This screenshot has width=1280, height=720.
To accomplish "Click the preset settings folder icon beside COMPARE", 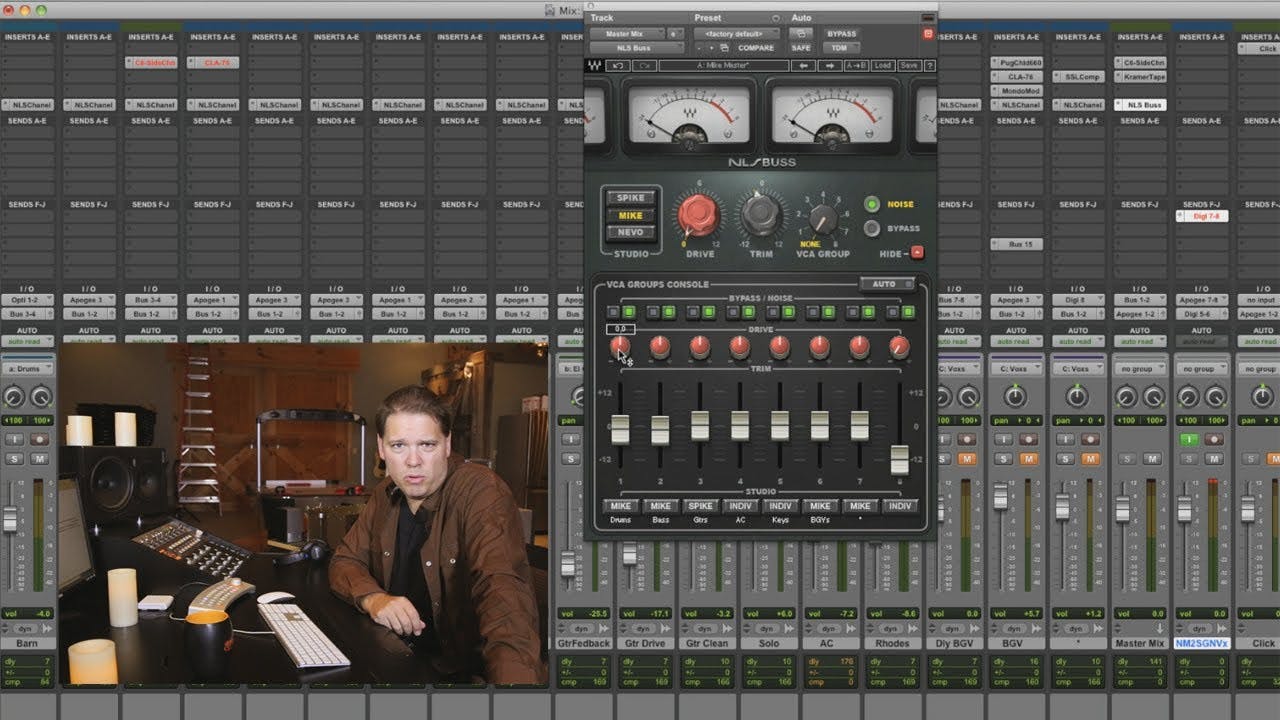I will [x=723, y=48].
